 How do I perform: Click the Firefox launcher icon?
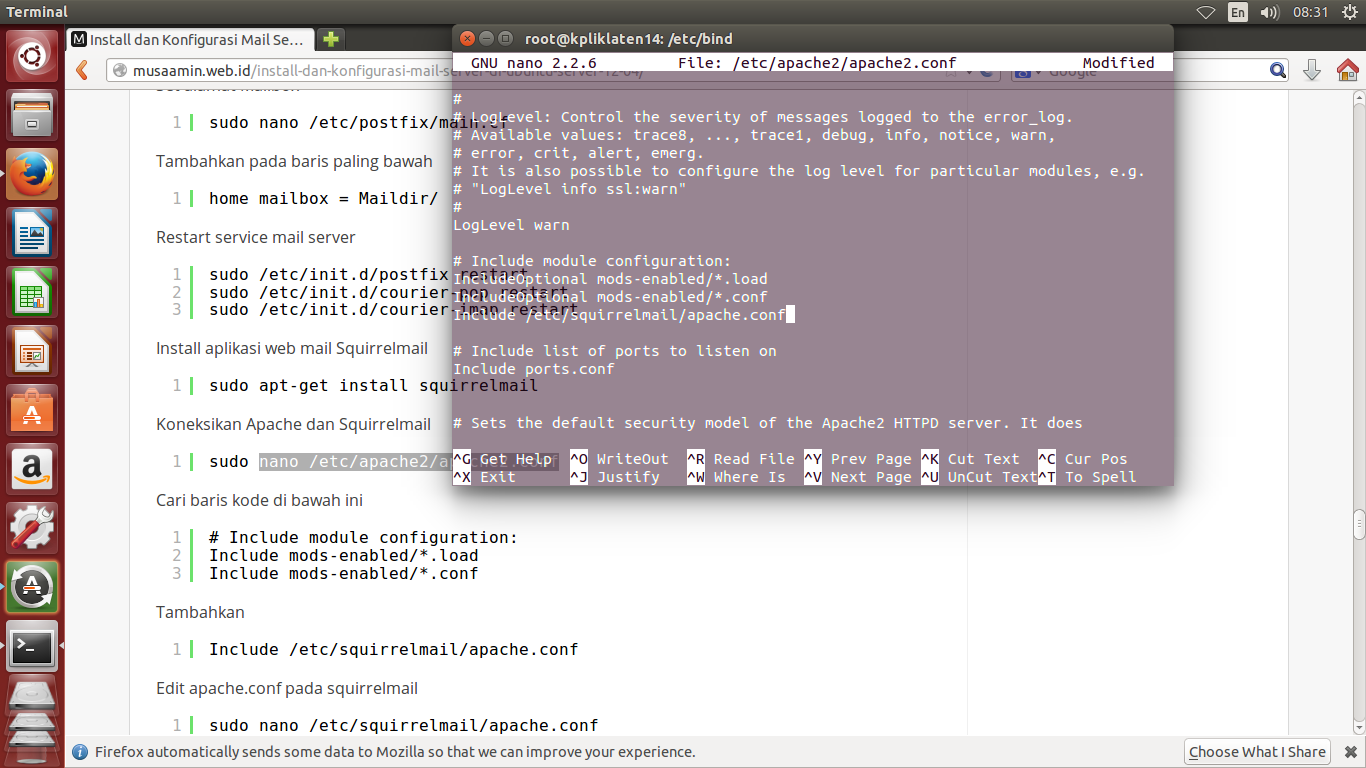(x=33, y=175)
